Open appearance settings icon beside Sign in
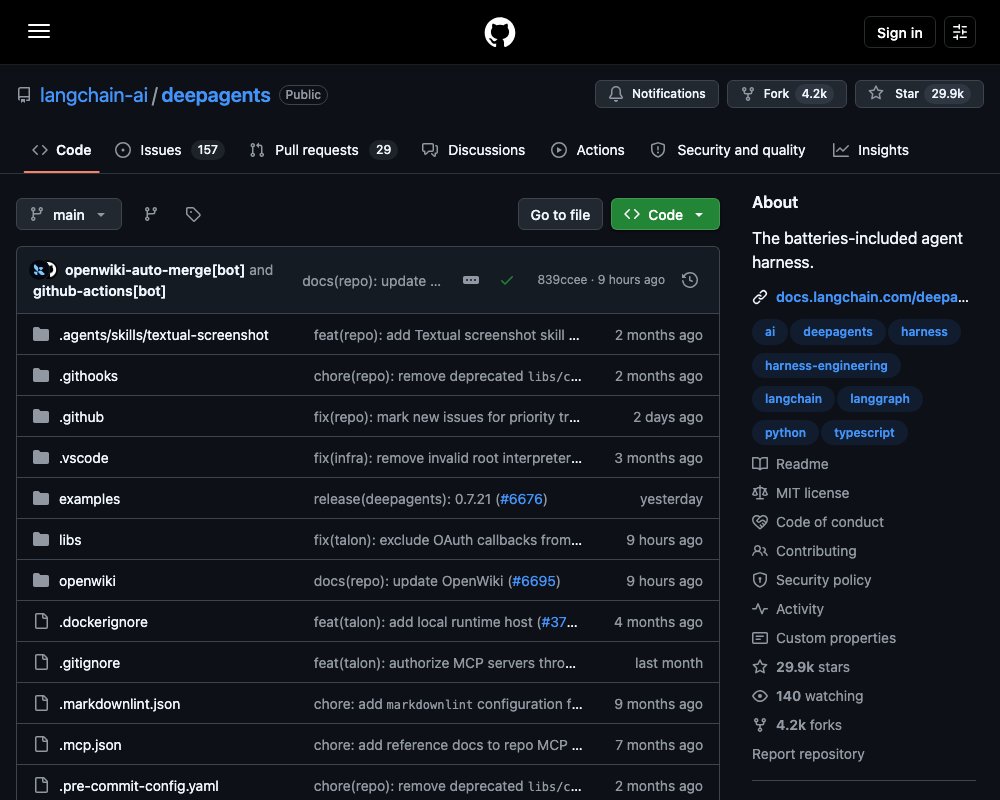Image resolution: width=1000 pixels, height=800 pixels. 960,32
